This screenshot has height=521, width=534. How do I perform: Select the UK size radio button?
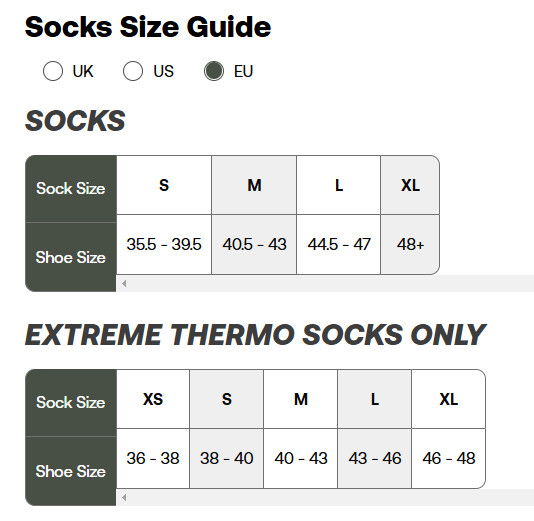click(53, 71)
